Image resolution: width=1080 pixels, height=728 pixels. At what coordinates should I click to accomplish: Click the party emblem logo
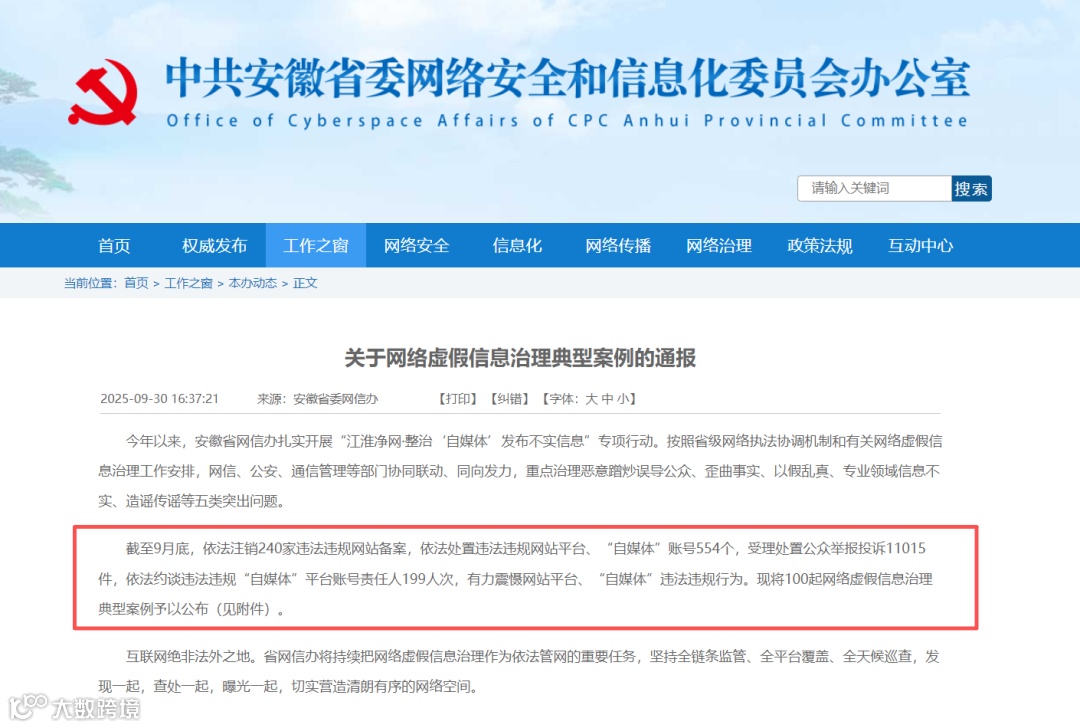(x=103, y=92)
